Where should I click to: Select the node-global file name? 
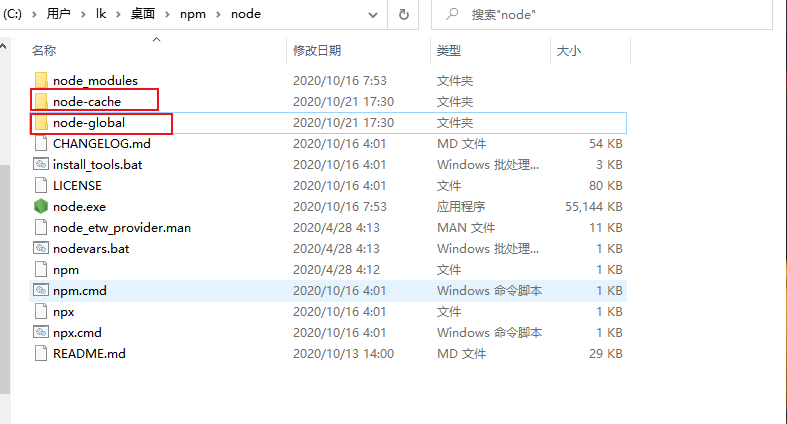[x=89, y=122]
